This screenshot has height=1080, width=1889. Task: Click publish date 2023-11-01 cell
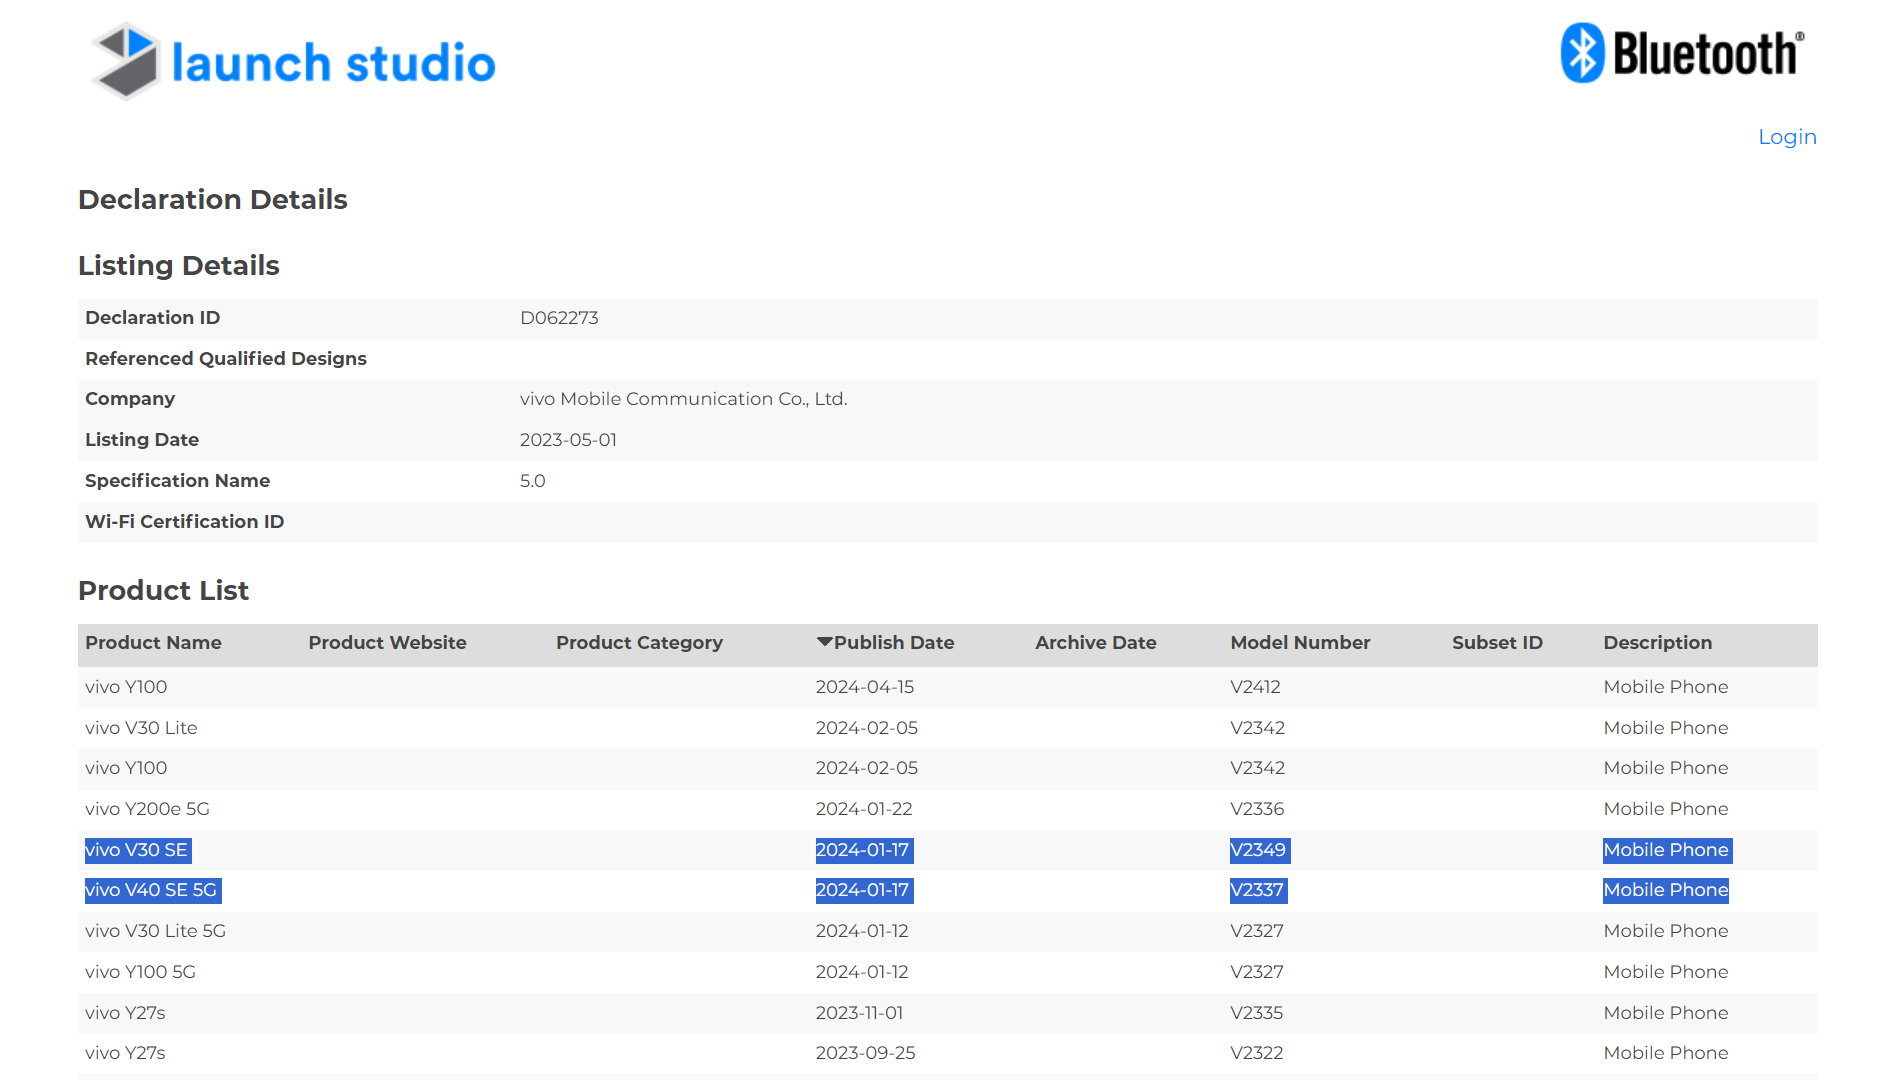click(x=859, y=1013)
